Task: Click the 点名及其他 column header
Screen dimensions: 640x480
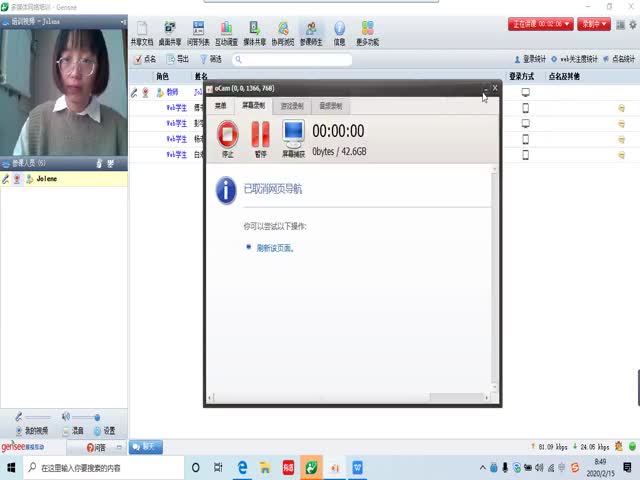Action: [564, 76]
